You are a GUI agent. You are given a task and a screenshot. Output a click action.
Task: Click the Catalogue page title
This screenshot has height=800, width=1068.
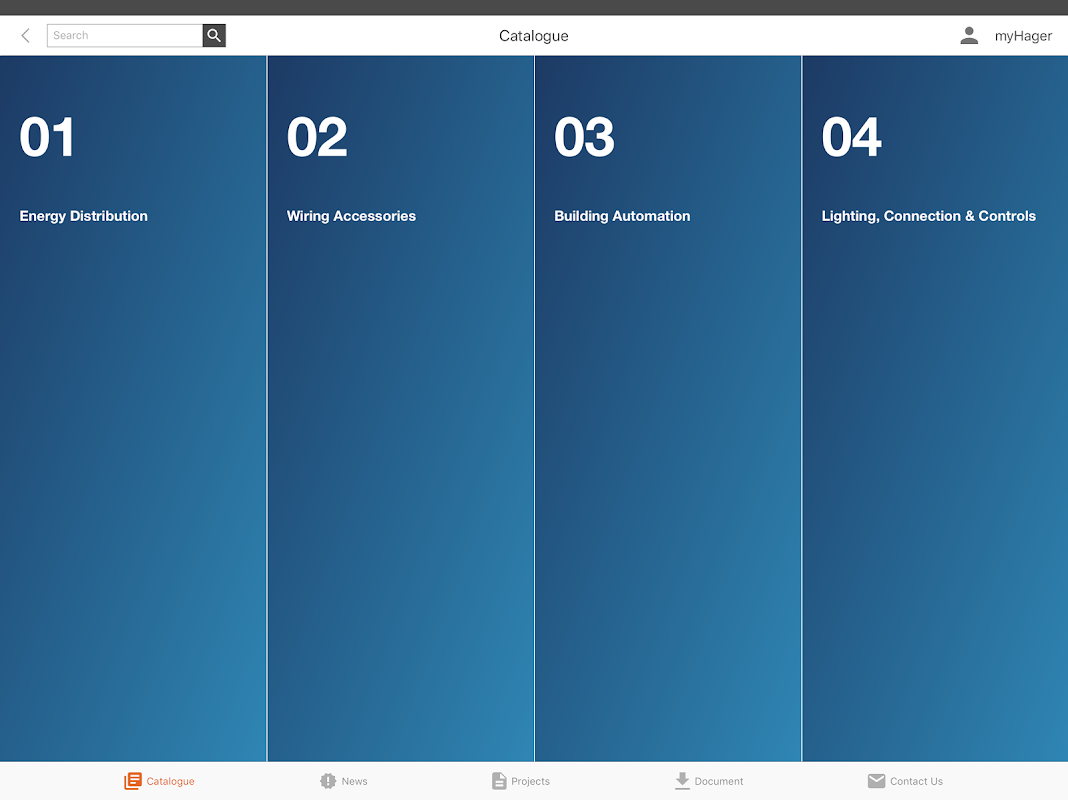coord(533,36)
